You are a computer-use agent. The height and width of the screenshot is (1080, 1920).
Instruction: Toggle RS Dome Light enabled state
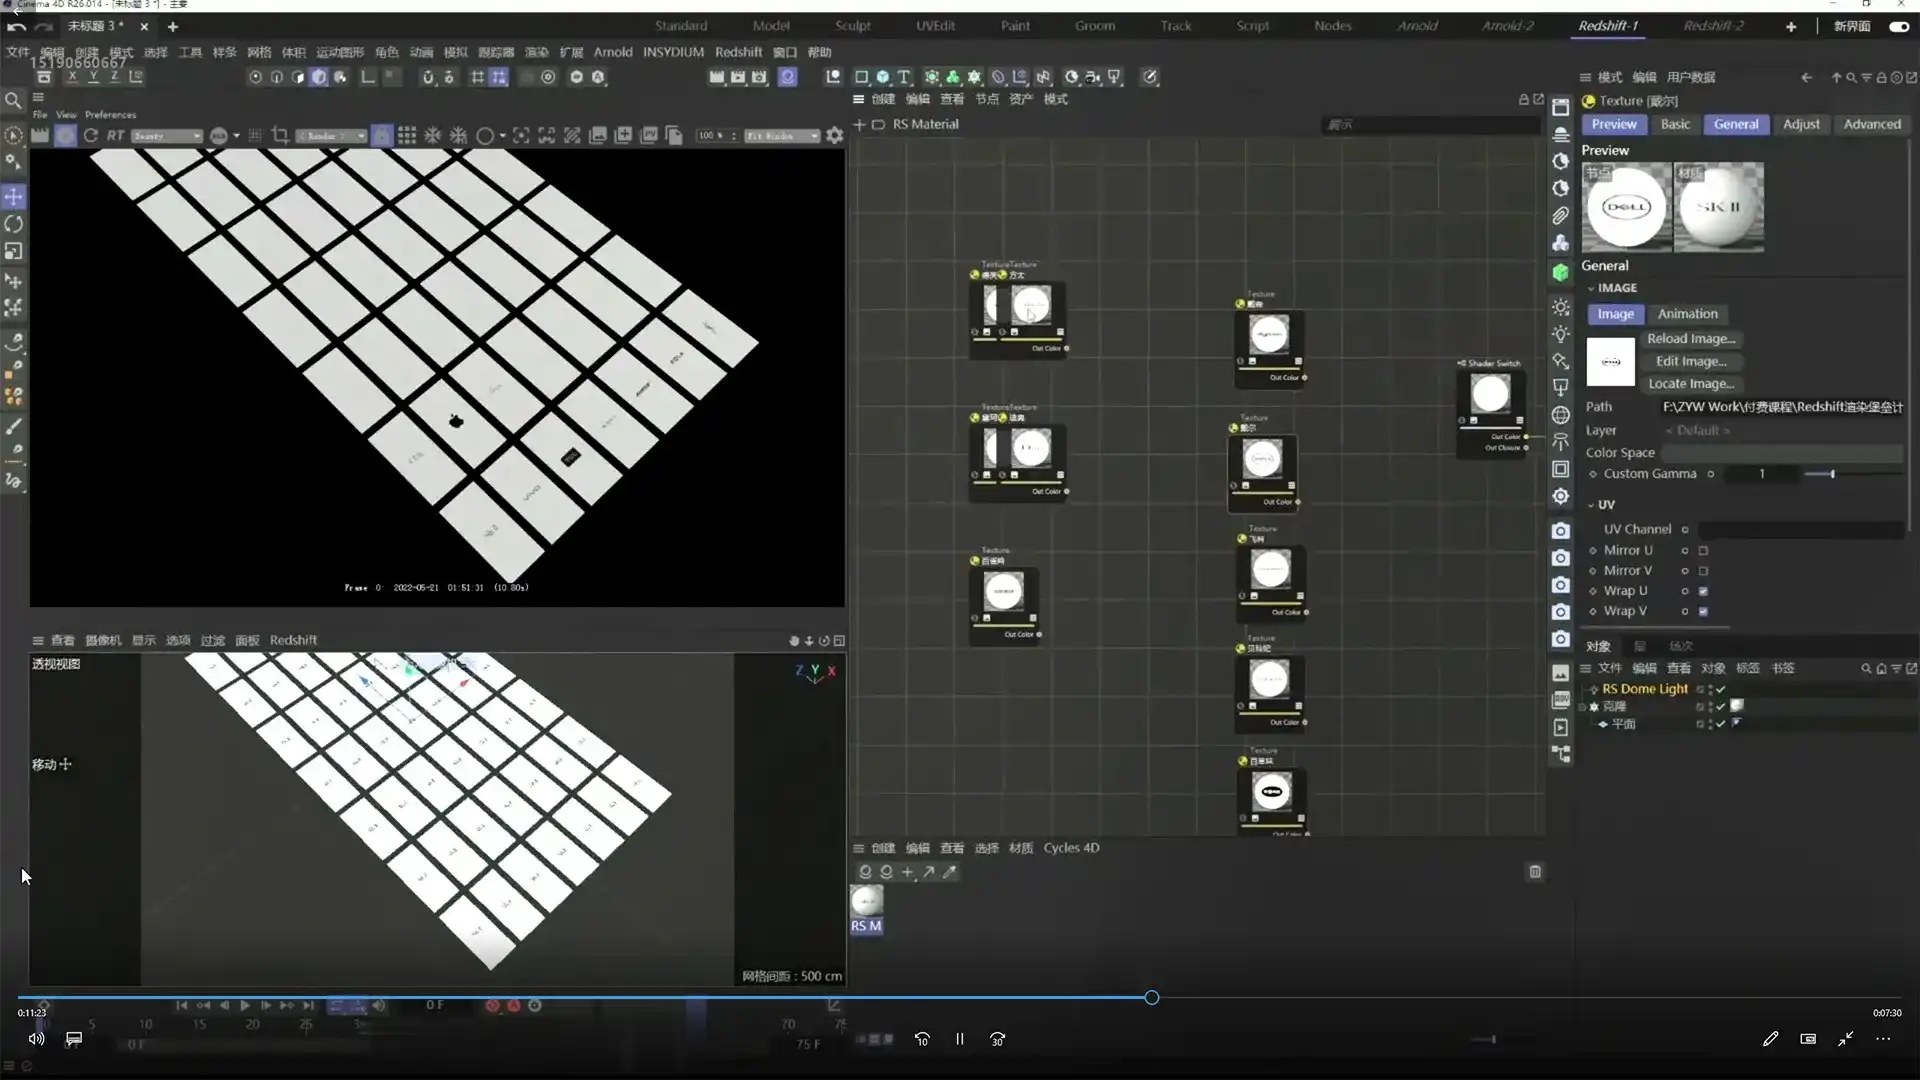(1719, 689)
